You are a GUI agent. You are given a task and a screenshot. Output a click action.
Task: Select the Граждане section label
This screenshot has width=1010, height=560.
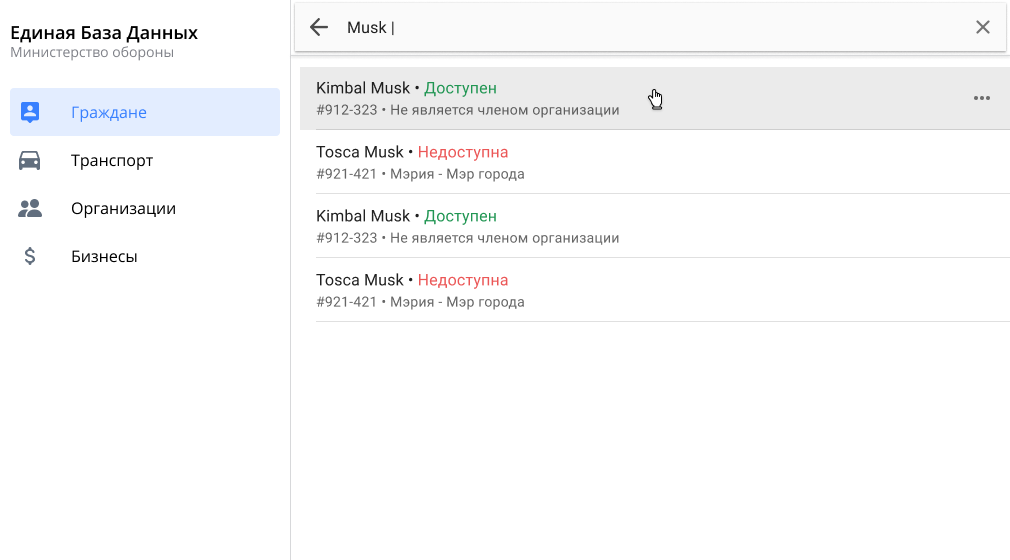tap(109, 112)
